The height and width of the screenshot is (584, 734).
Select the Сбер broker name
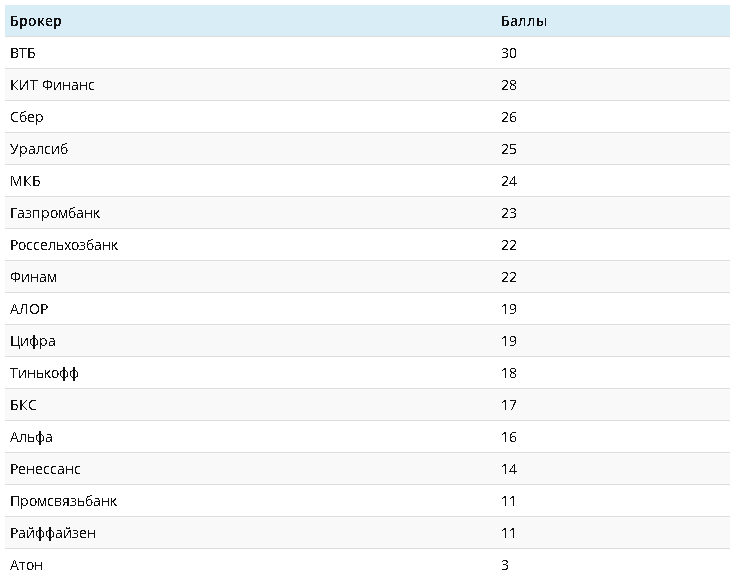[x=27, y=117]
